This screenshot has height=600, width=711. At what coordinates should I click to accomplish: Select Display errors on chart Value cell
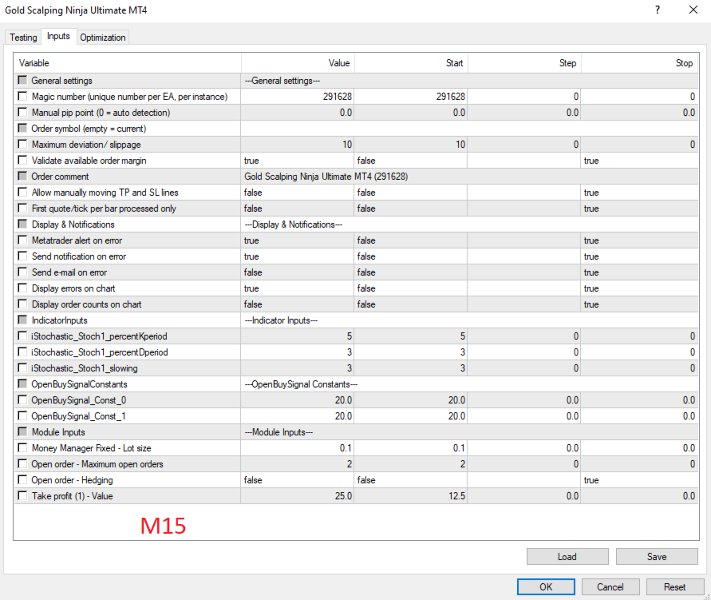click(x=297, y=288)
